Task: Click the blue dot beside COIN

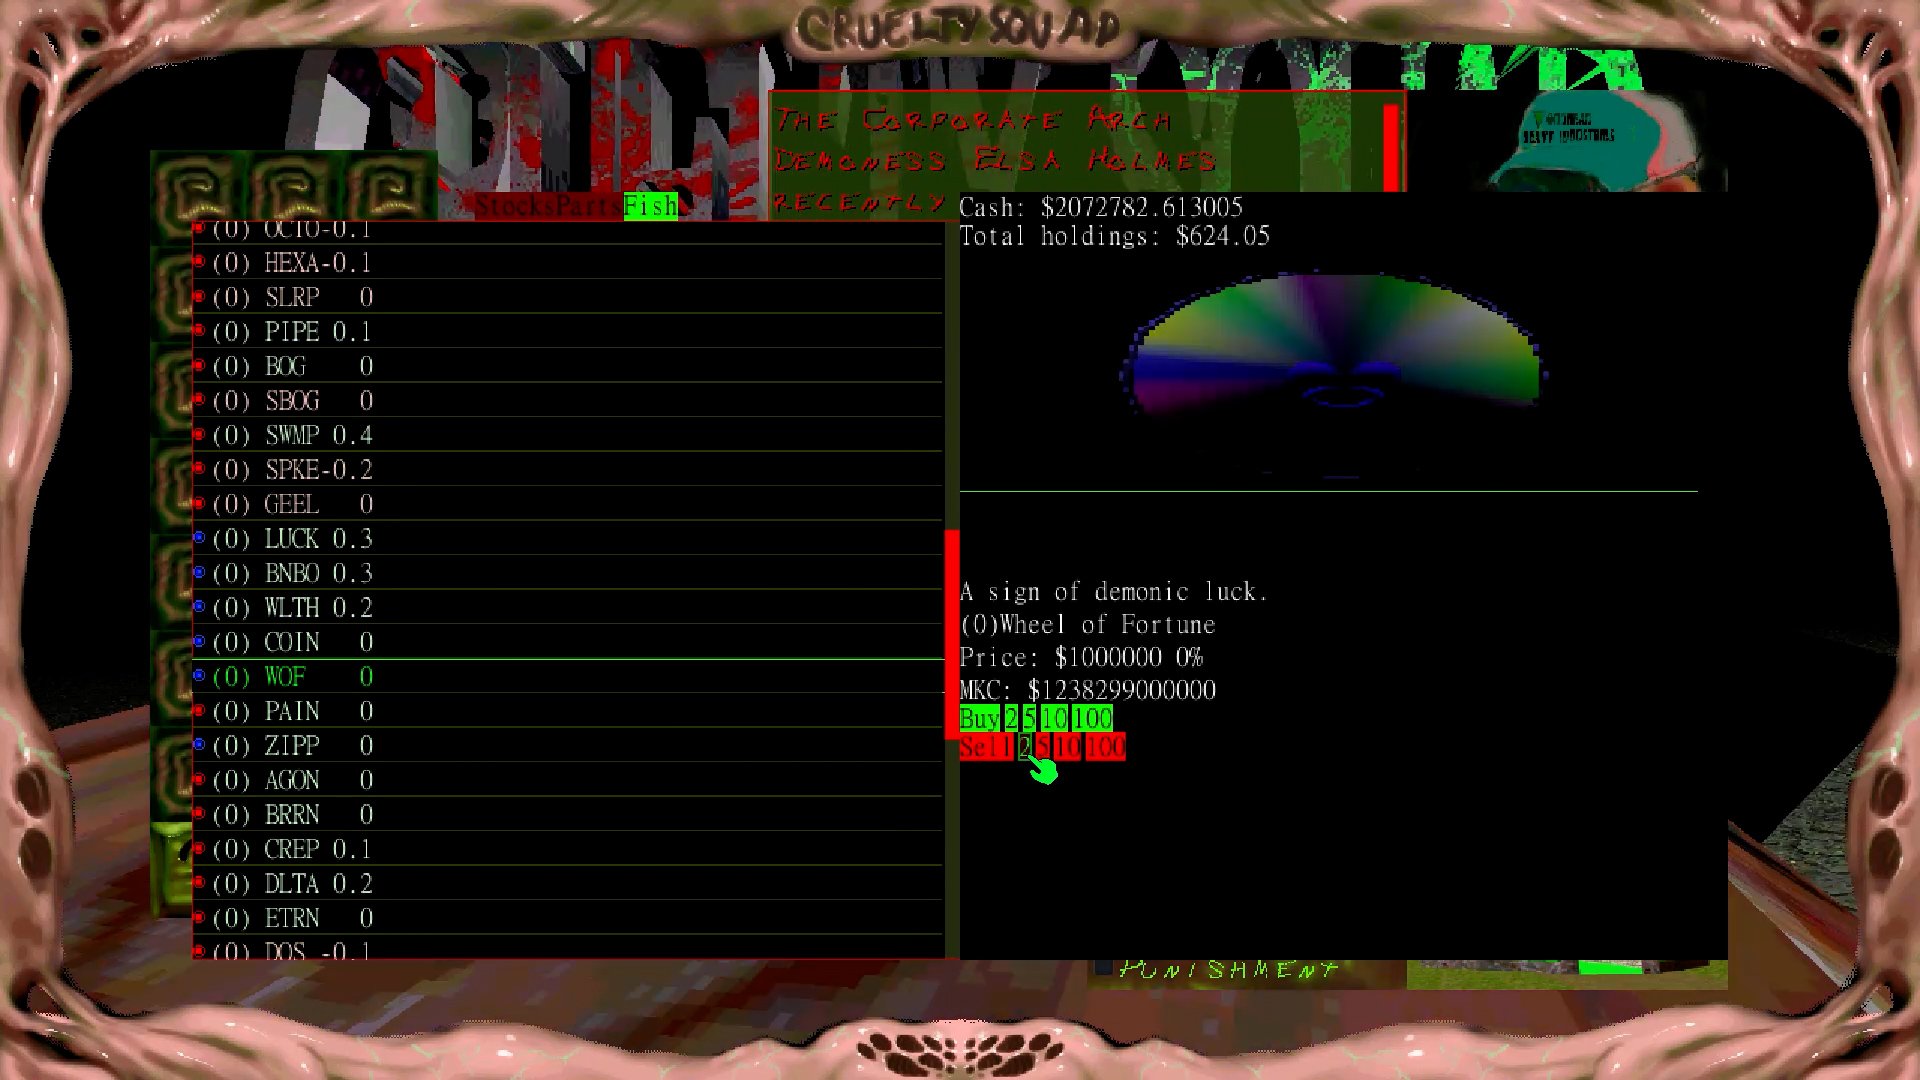Action: pyautogui.click(x=199, y=641)
